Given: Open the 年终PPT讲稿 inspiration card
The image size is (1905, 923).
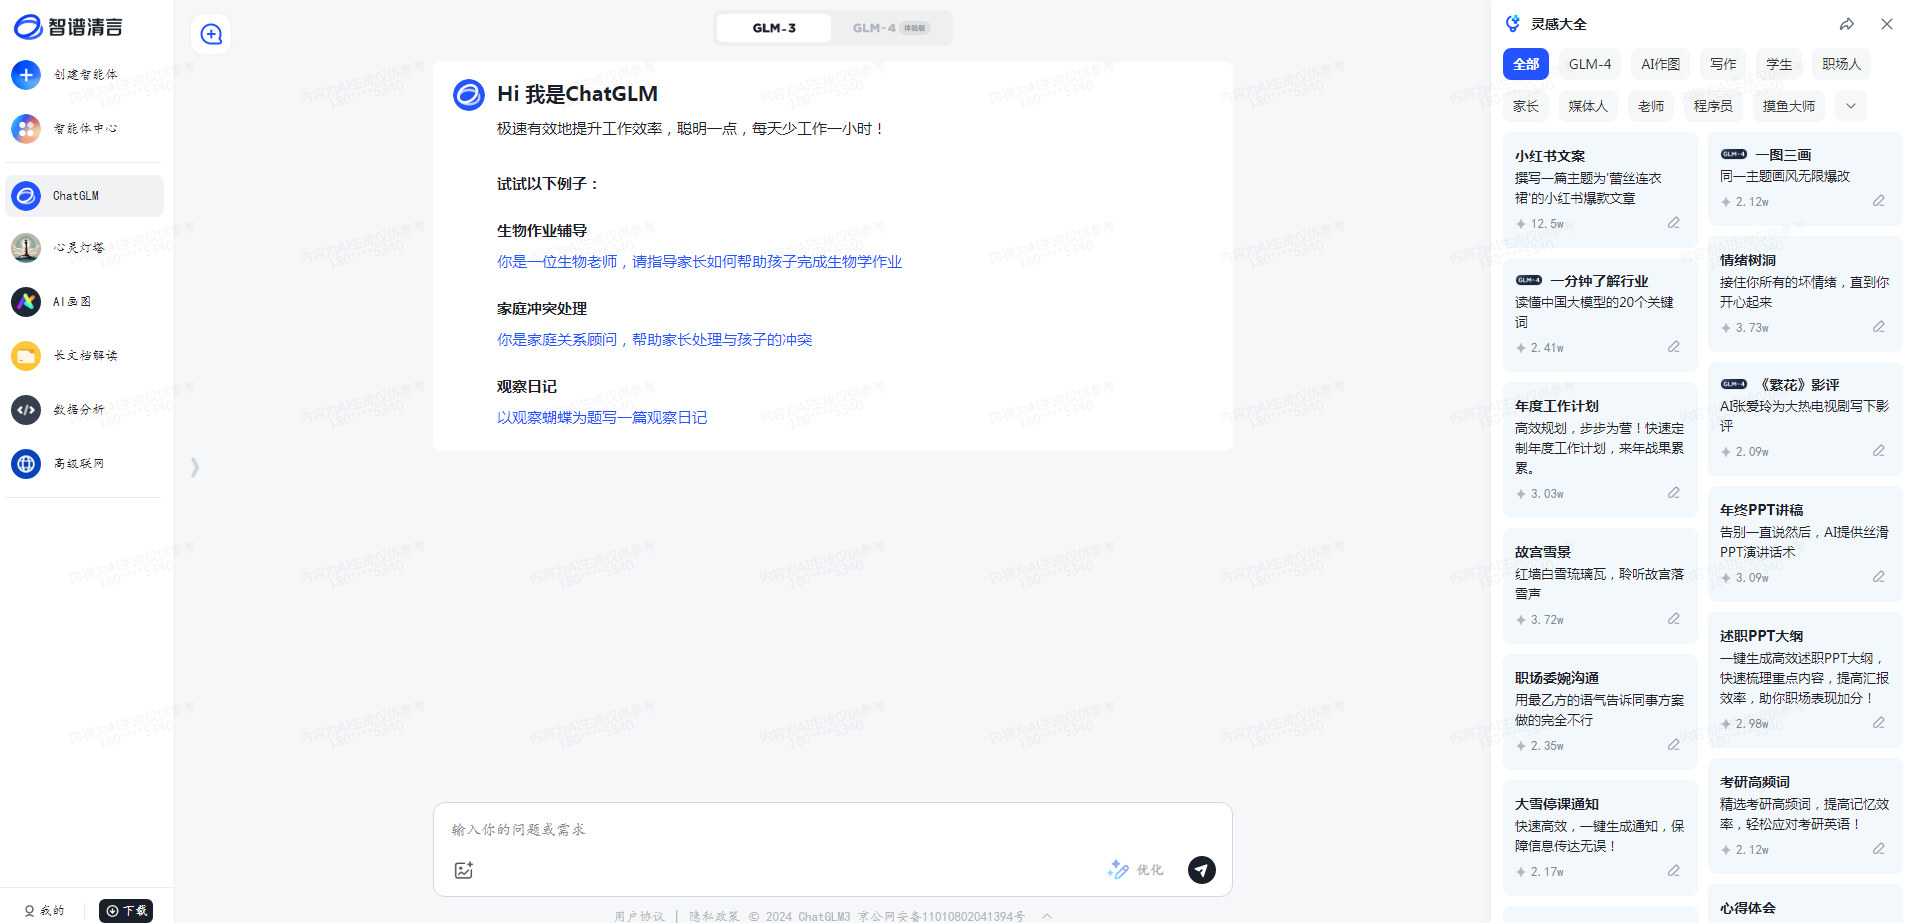Looking at the screenshot, I should coord(1805,544).
